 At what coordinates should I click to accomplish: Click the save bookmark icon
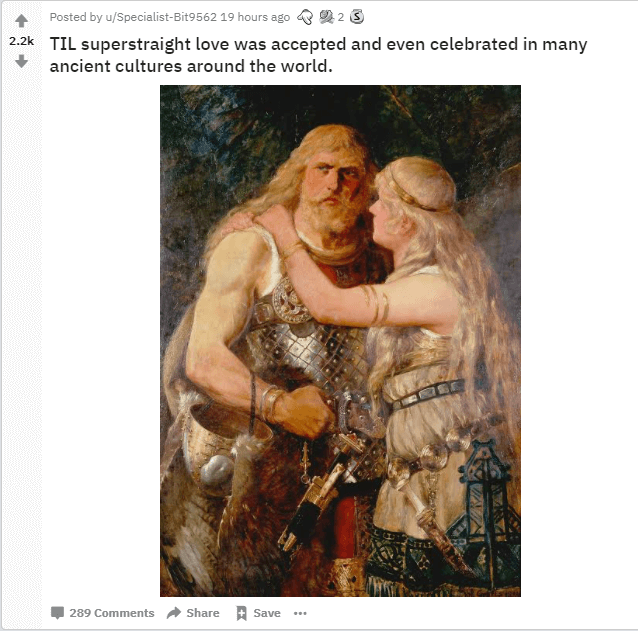[x=241, y=613]
